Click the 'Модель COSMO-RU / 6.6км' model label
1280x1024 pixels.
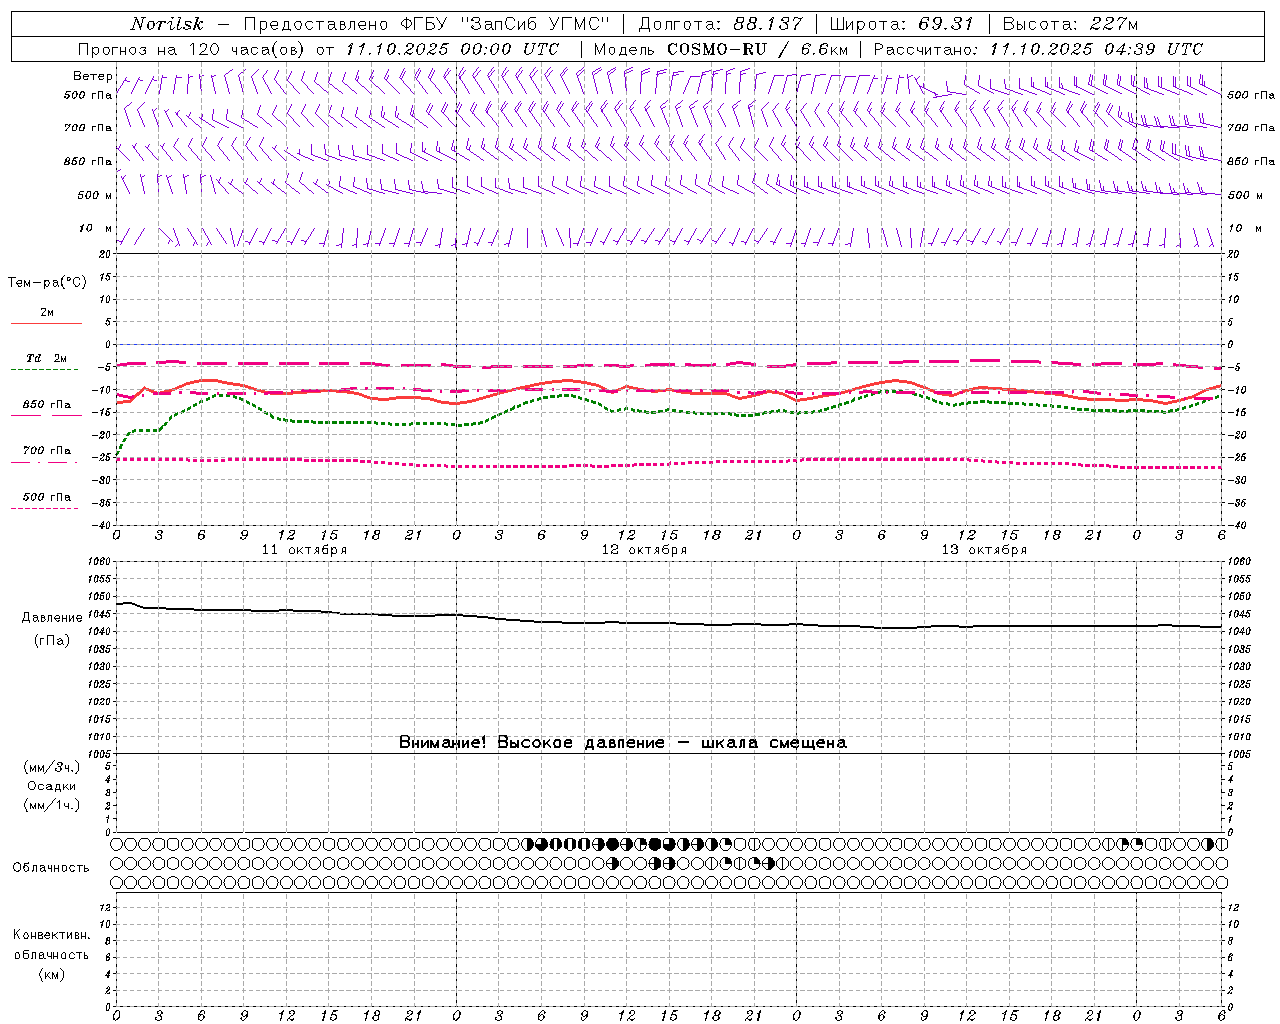(720, 49)
